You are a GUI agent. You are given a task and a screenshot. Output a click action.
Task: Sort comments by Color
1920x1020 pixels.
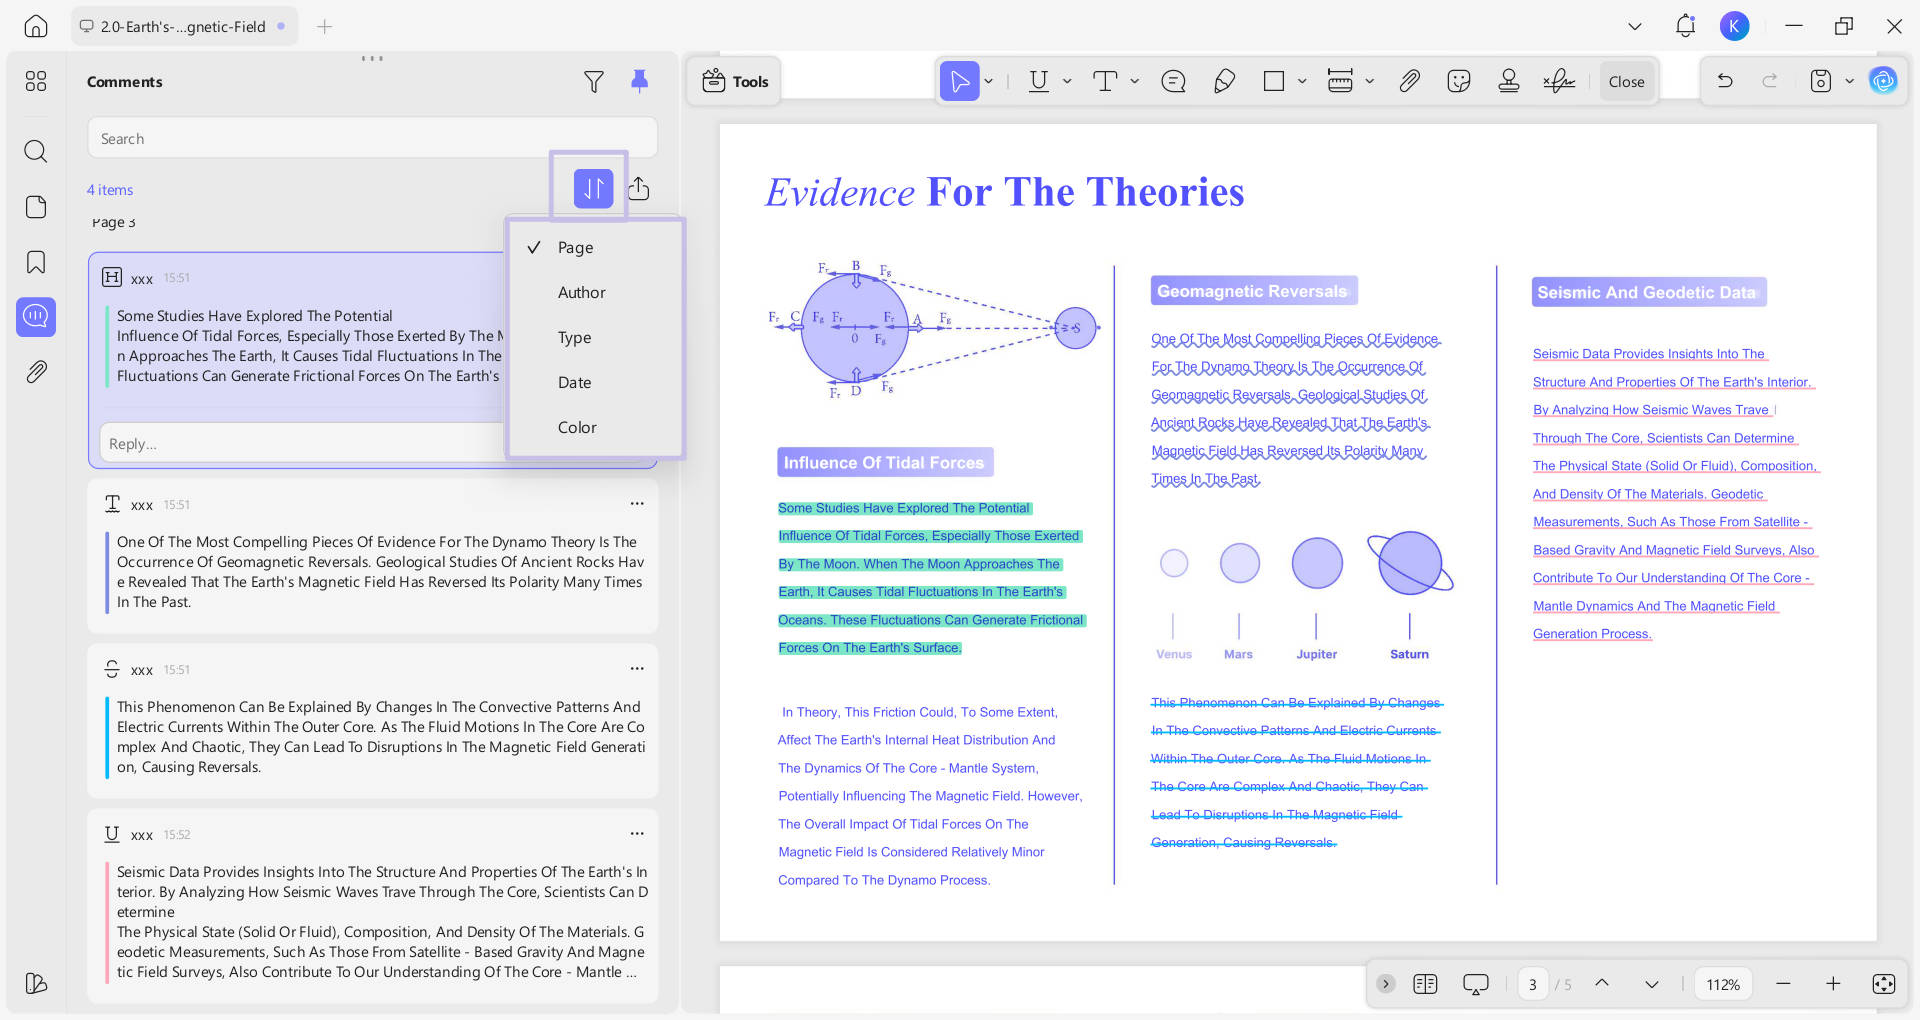[595, 427]
